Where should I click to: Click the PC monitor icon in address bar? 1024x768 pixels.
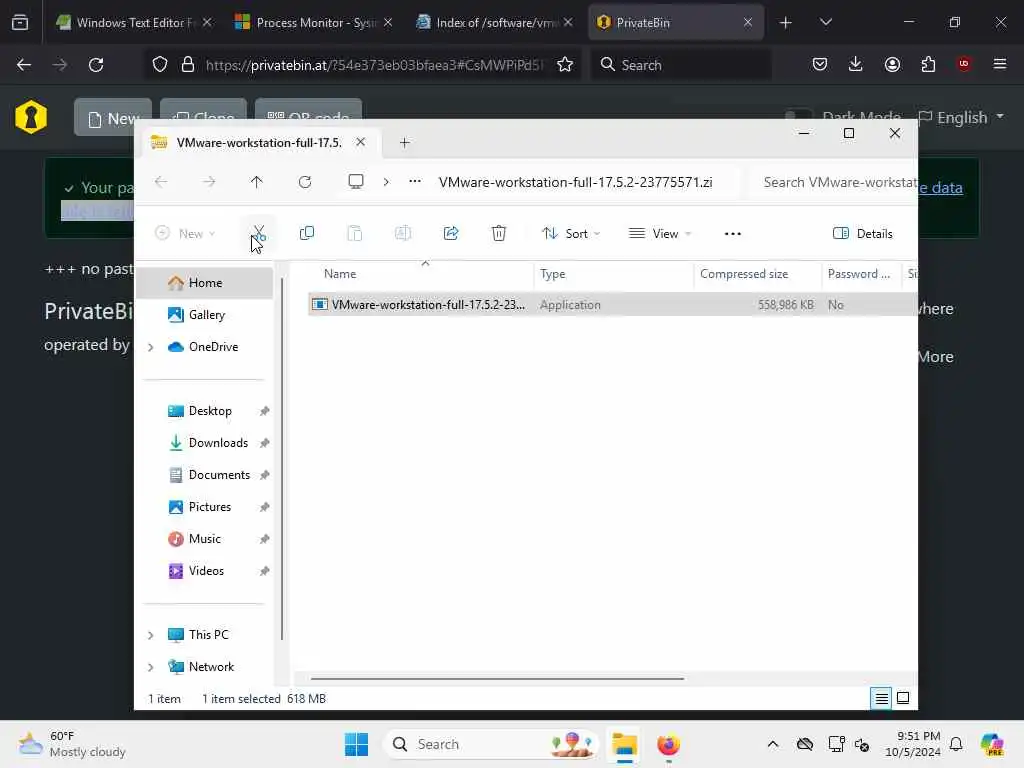(x=356, y=182)
